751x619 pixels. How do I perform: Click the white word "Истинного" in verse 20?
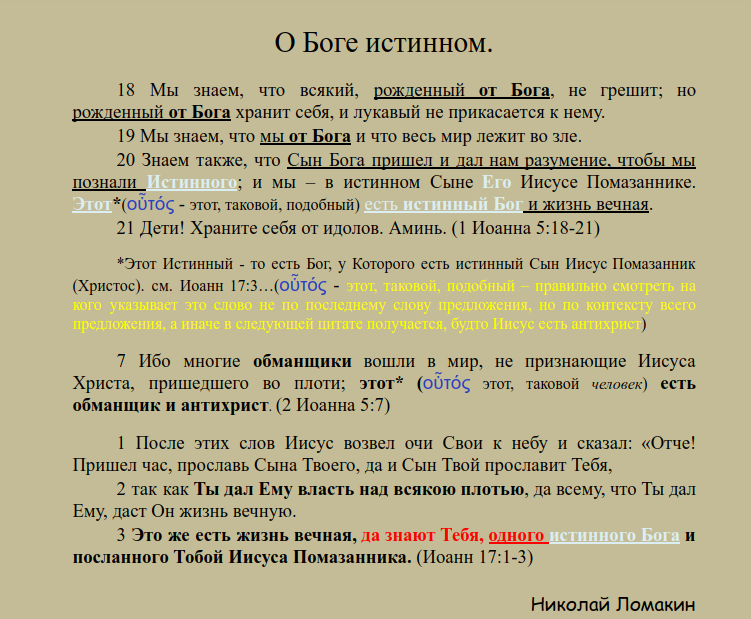pyautogui.click(x=192, y=183)
